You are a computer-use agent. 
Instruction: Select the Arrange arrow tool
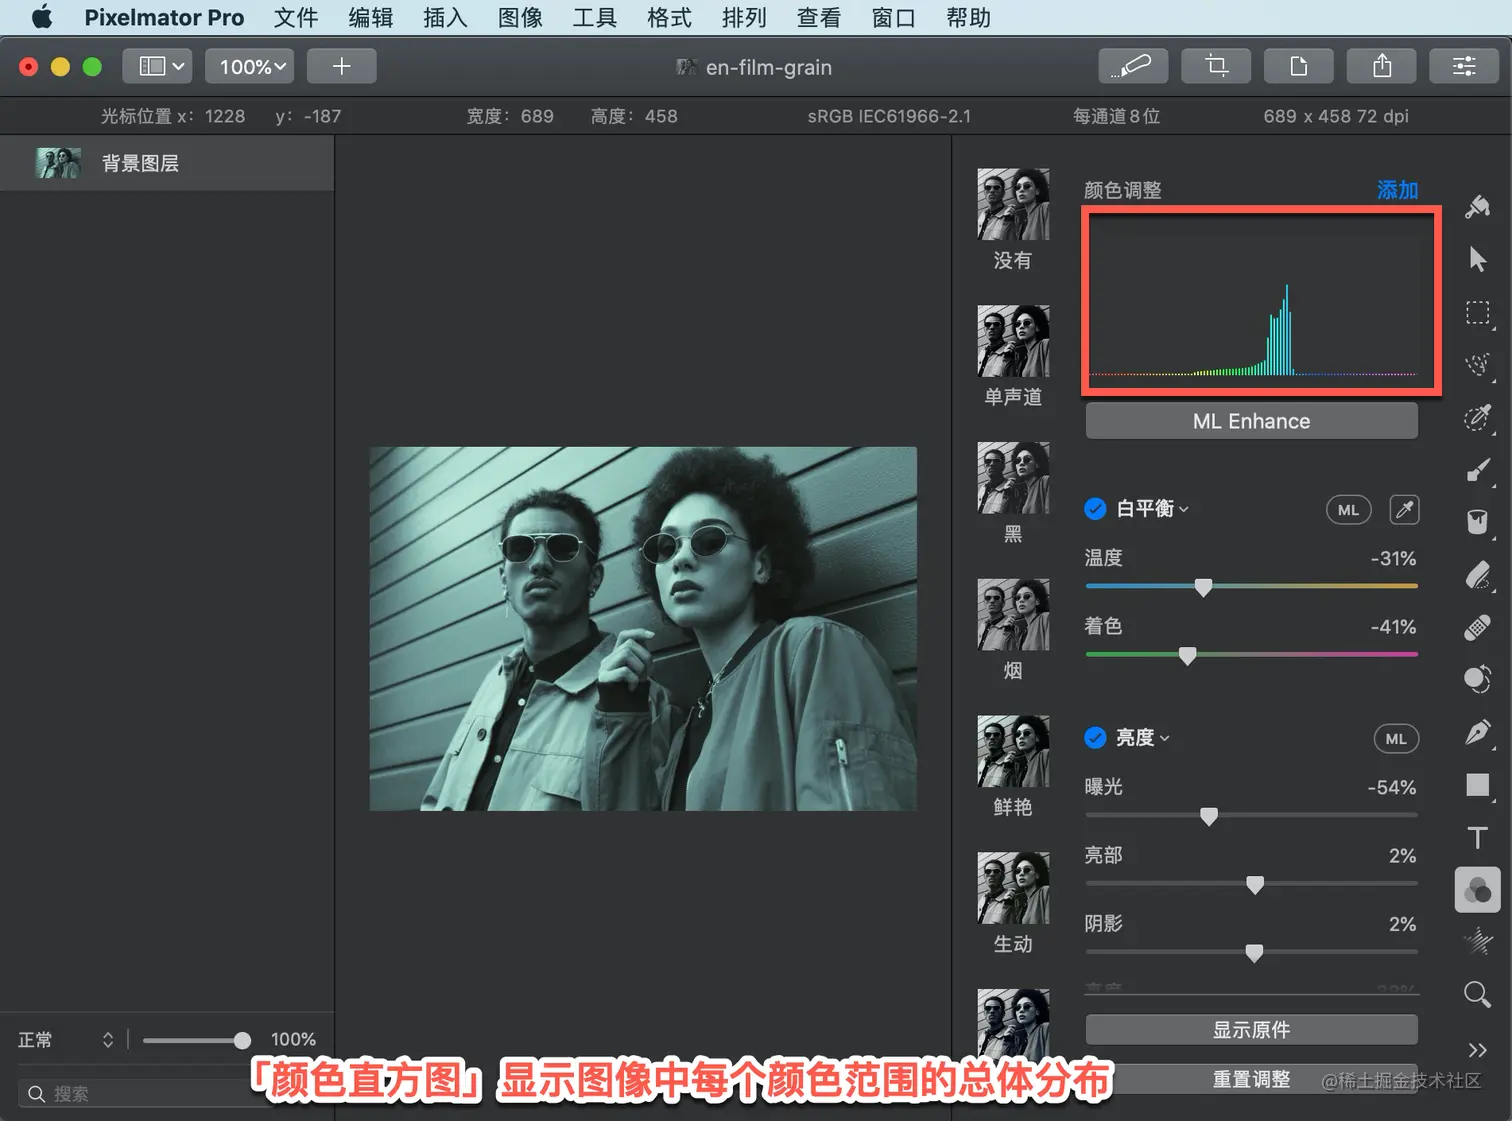[x=1477, y=259]
